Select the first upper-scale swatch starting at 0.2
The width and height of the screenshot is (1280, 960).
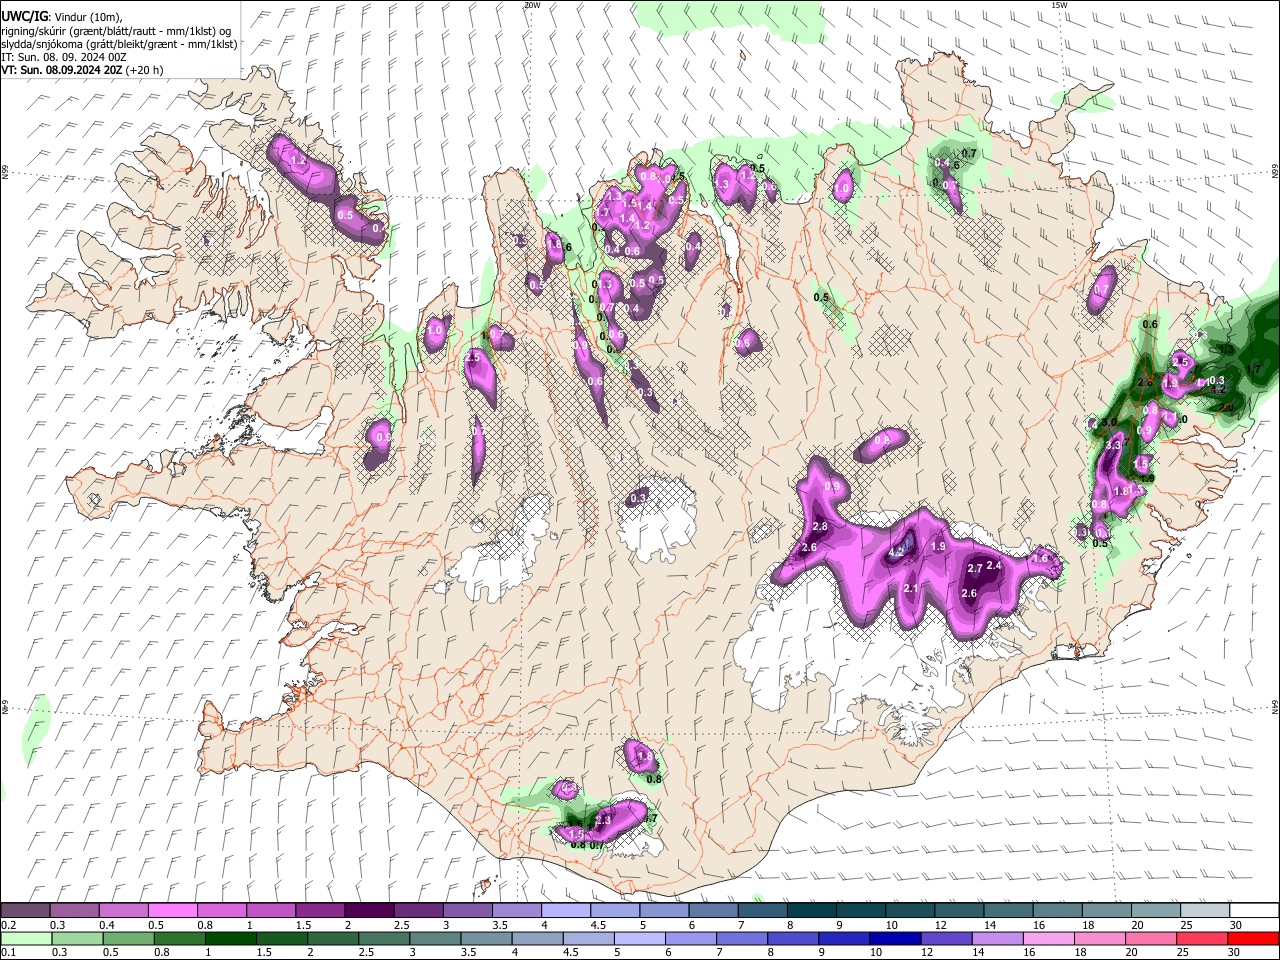pyautogui.click(x=25, y=911)
